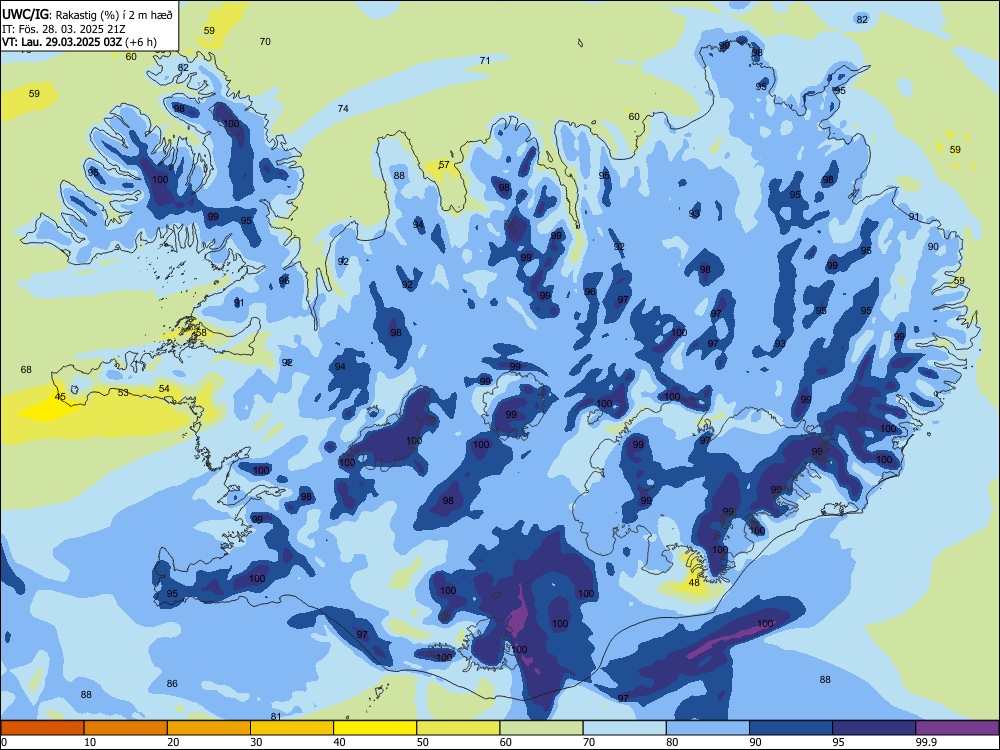Click the '57' value on the northern peninsula
The image size is (1000, 750).
(444, 165)
